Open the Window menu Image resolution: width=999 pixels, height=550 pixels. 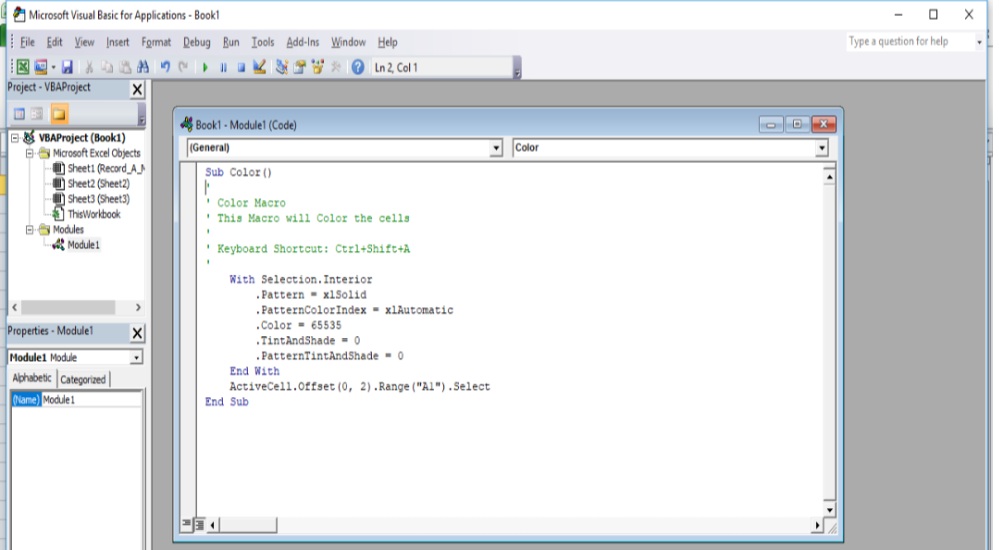click(348, 42)
